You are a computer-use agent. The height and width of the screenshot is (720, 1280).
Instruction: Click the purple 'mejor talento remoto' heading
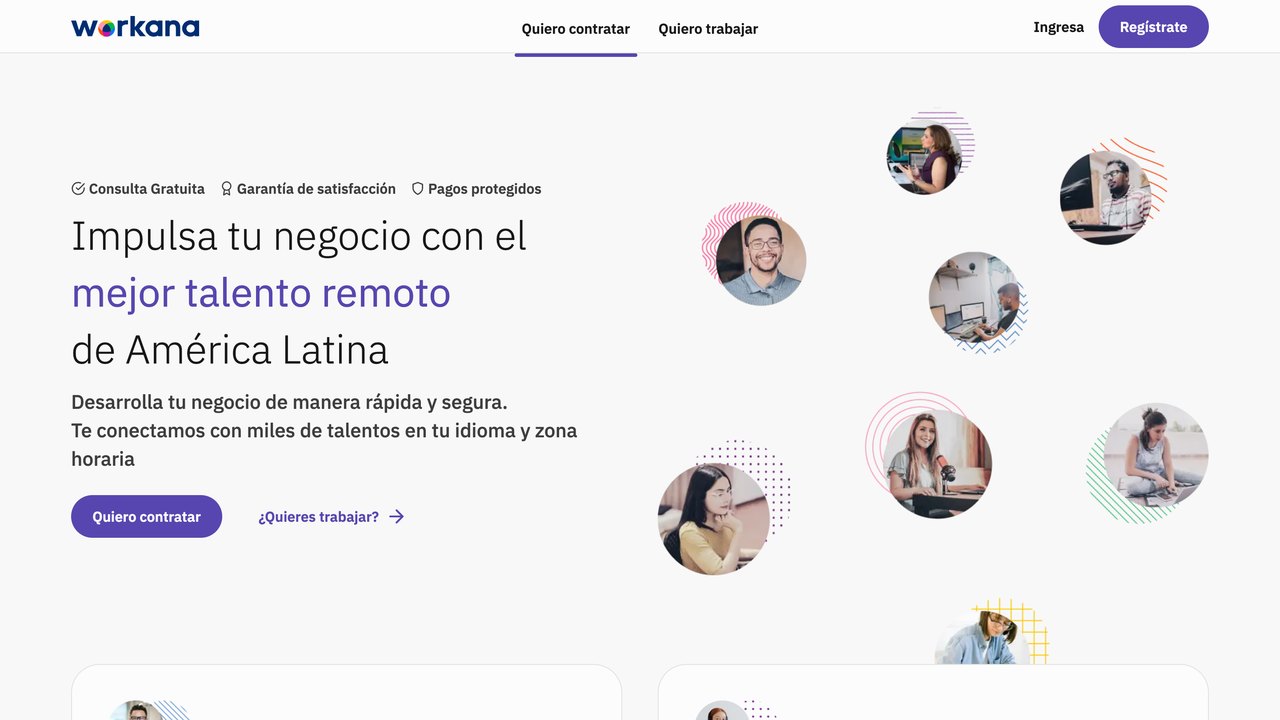[261, 293]
